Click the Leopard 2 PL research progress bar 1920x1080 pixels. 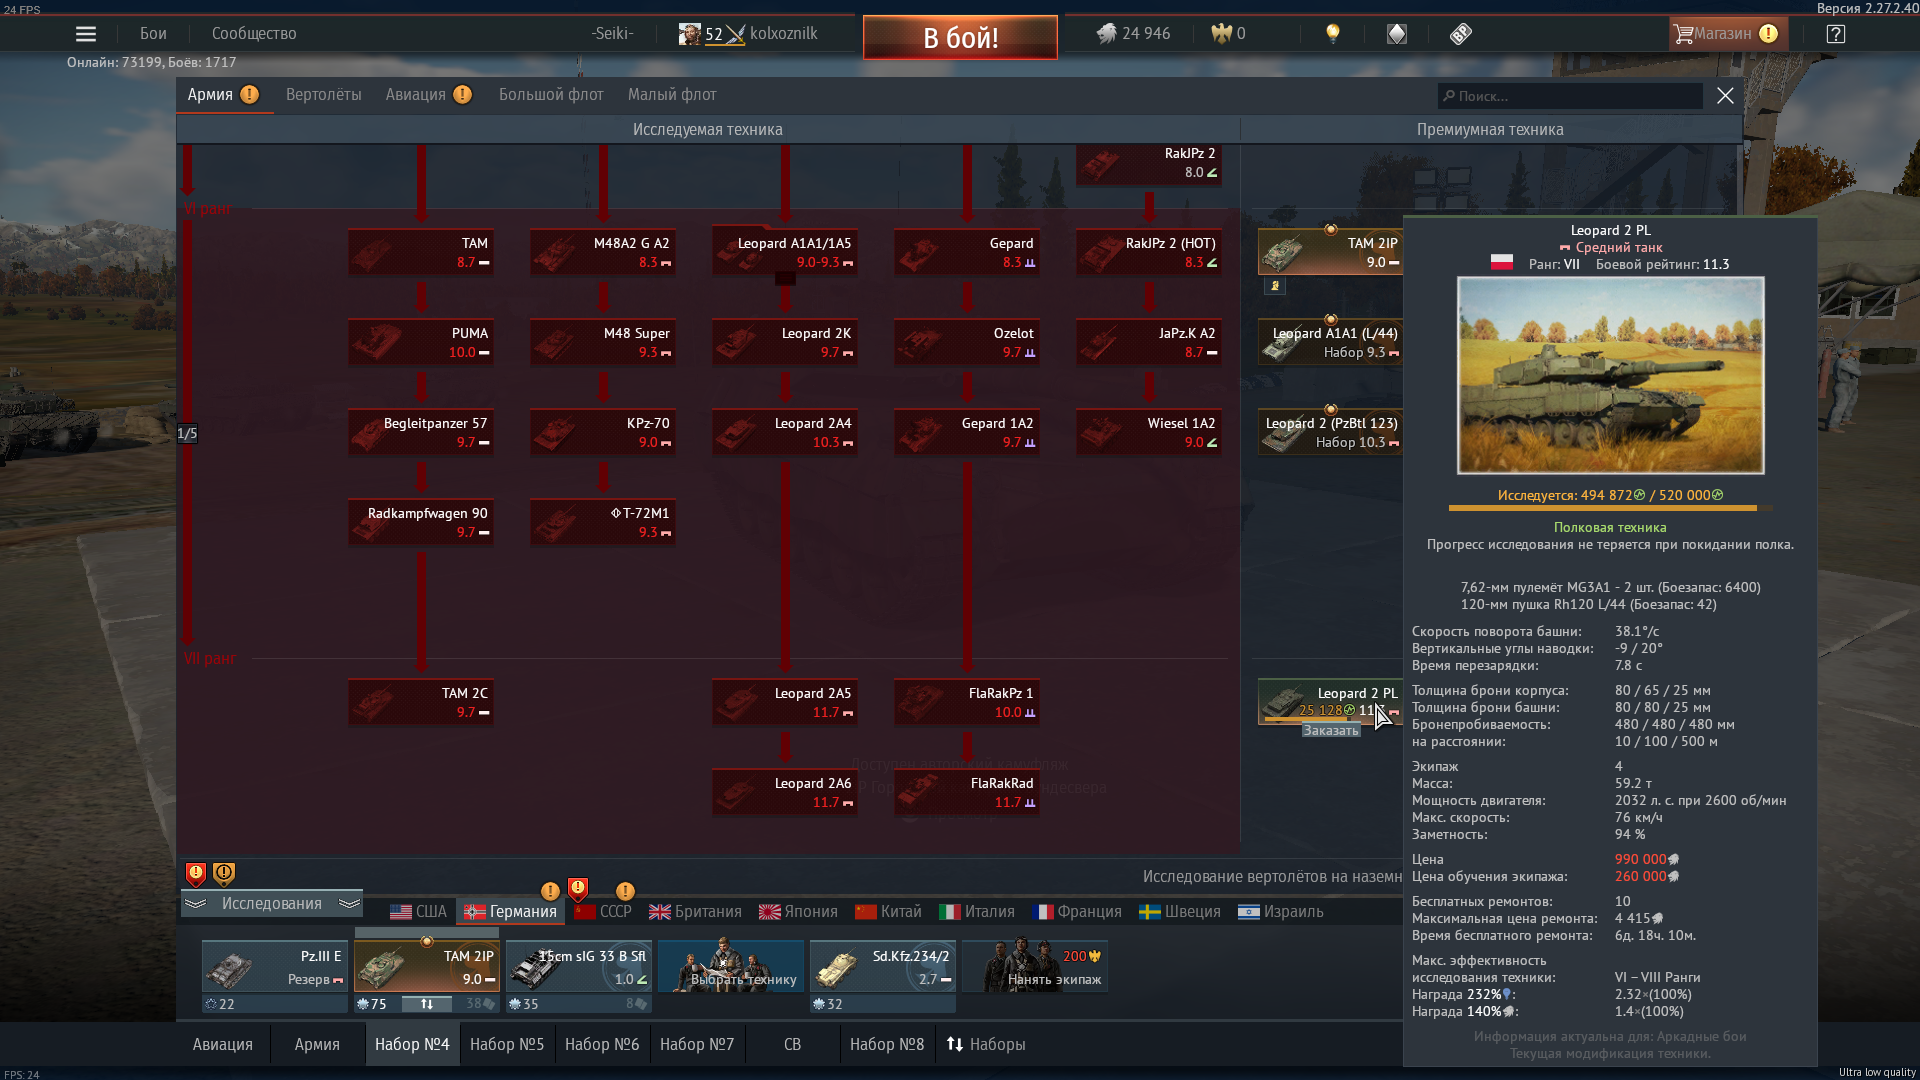[x=1610, y=508]
